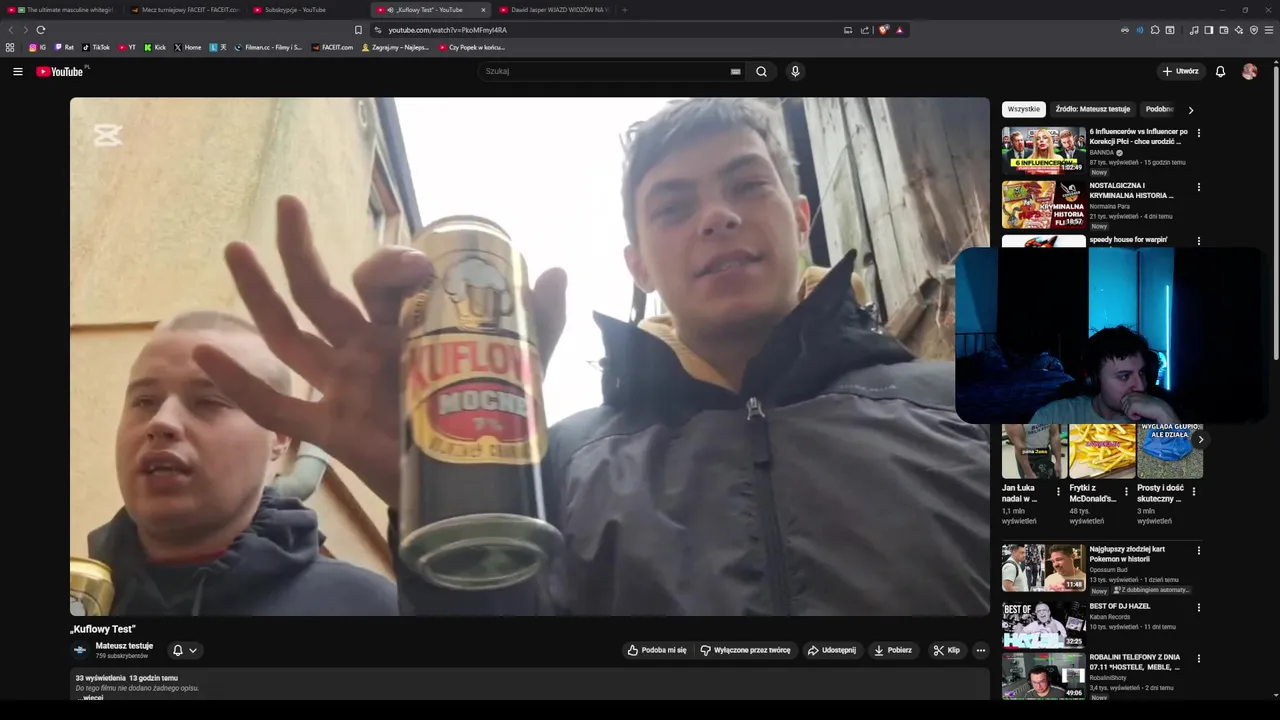Click the Pobierz download button
Image resolution: width=1280 pixels, height=720 pixels.
click(893, 650)
